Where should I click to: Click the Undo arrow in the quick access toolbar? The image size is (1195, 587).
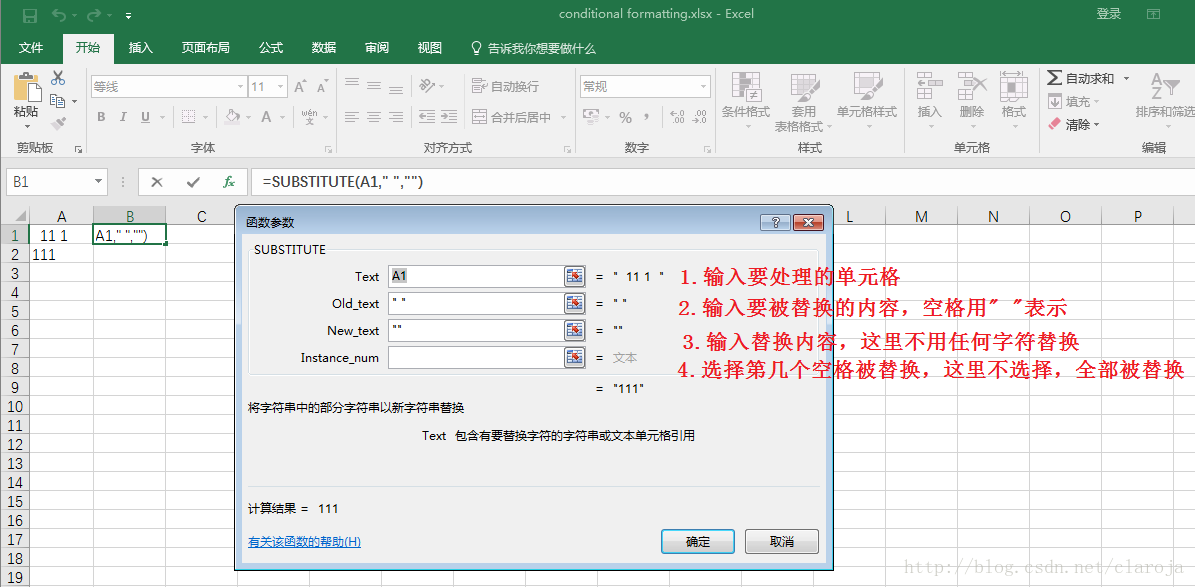(x=59, y=15)
